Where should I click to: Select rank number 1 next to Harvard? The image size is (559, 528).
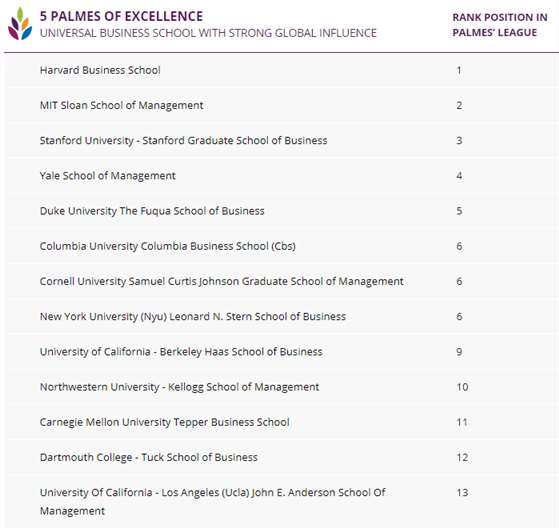tap(459, 70)
